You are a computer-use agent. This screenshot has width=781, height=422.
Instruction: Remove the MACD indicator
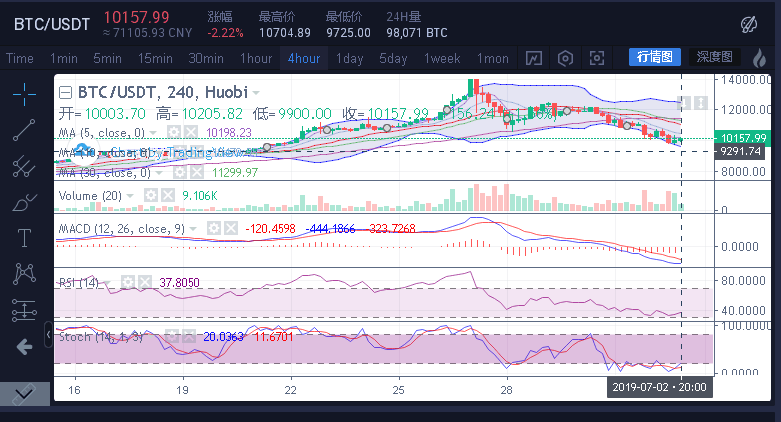[x=231, y=229]
